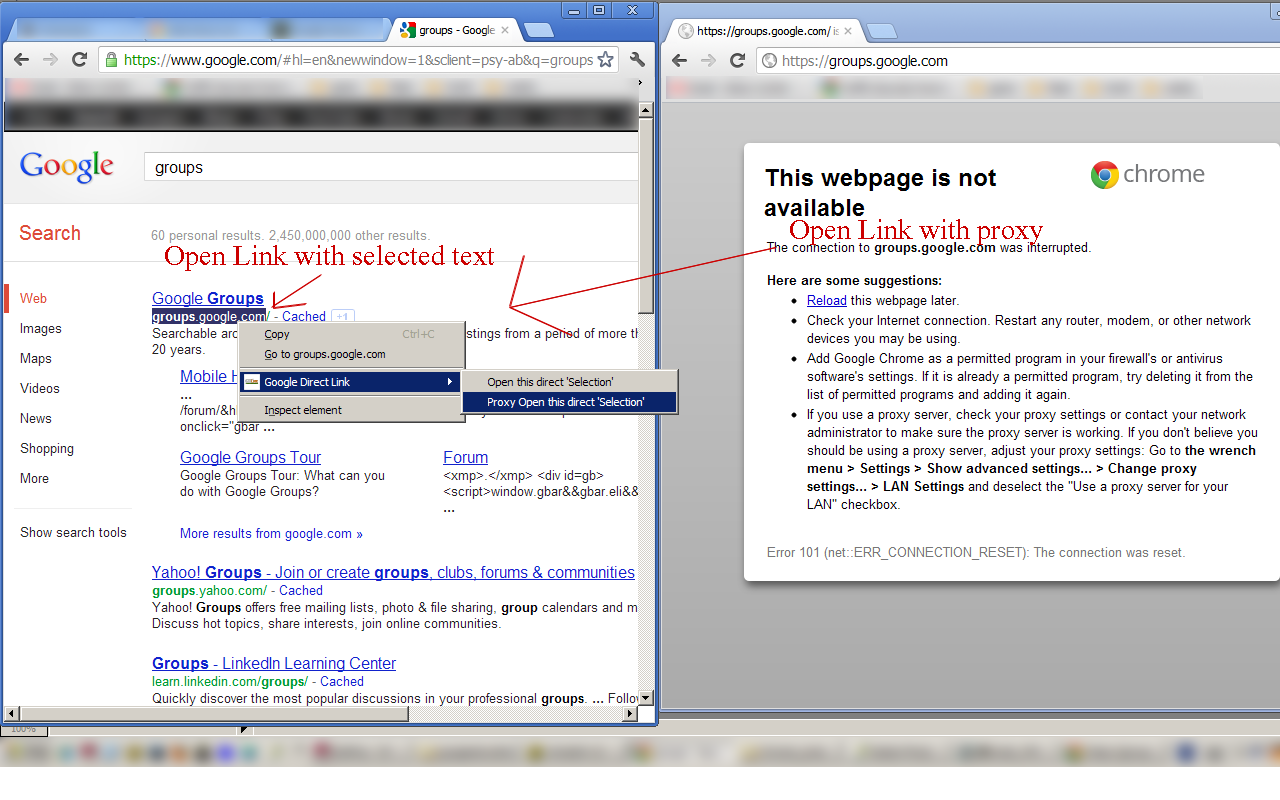The width and height of the screenshot is (1280, 800).
Task: Click the right arrow of the horizontal scrollbar
Action: [630, 713]
